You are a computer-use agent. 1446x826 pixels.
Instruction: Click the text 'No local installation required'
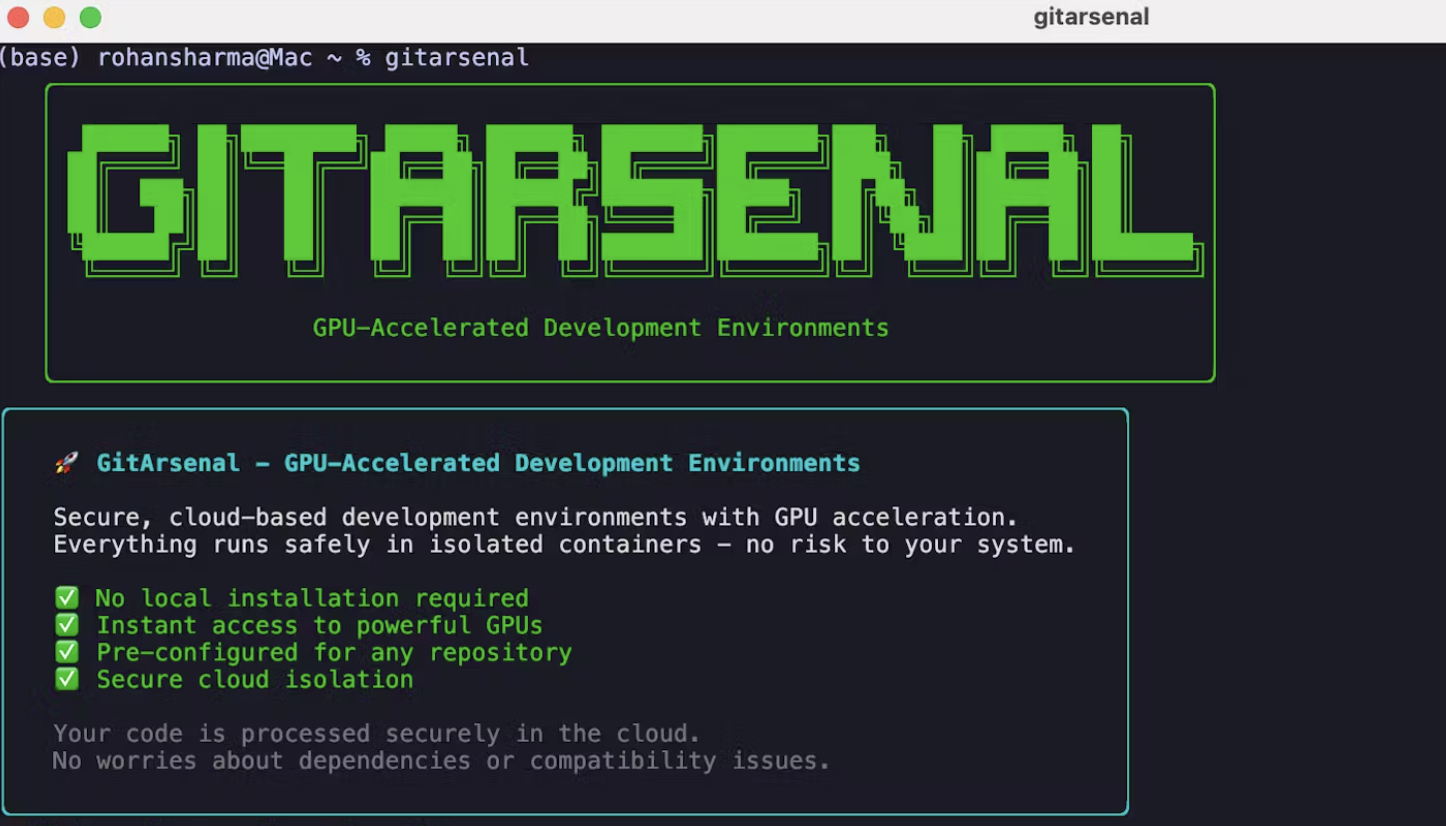coord(312,598)
